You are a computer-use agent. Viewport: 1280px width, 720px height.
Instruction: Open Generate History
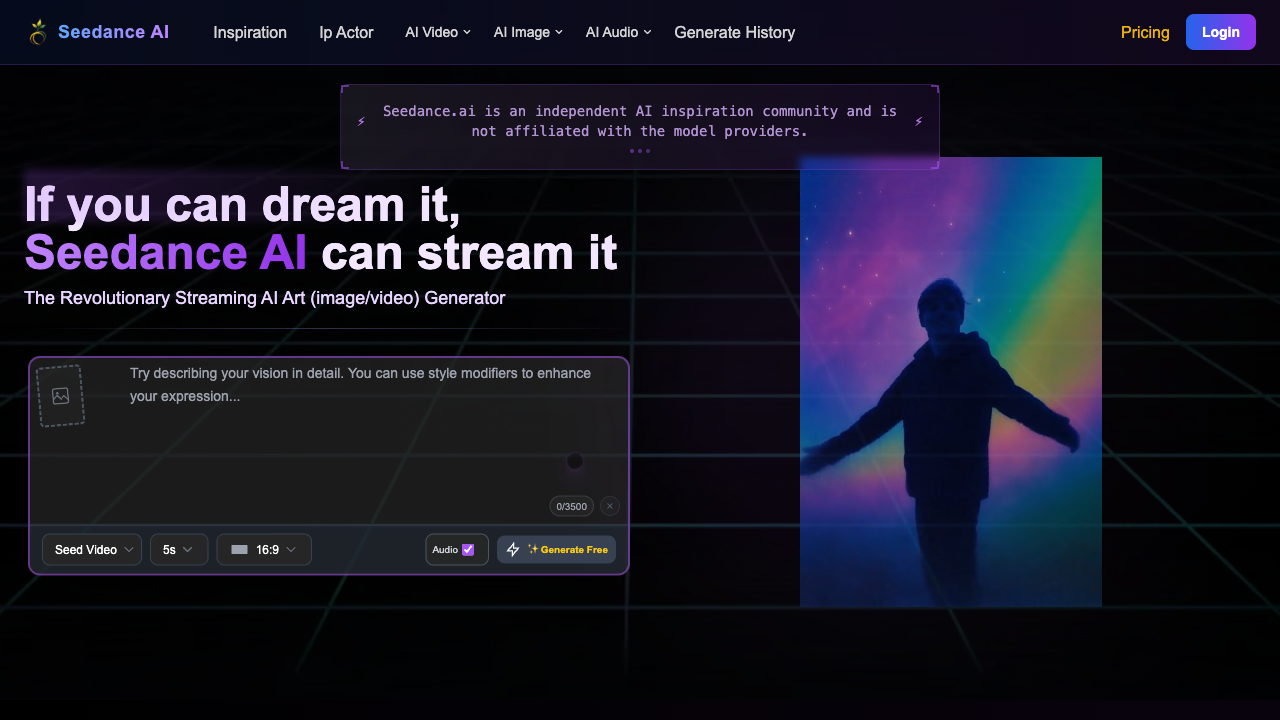click(x=735, y=32)
